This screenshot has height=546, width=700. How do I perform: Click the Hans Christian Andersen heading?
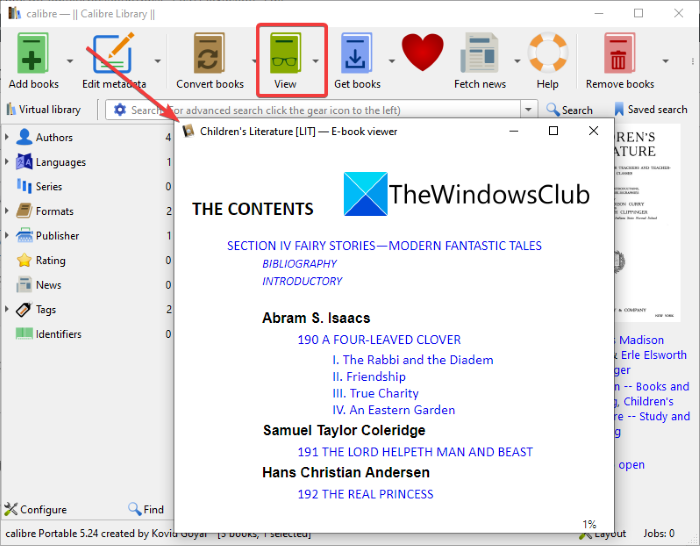coord(346,472)
